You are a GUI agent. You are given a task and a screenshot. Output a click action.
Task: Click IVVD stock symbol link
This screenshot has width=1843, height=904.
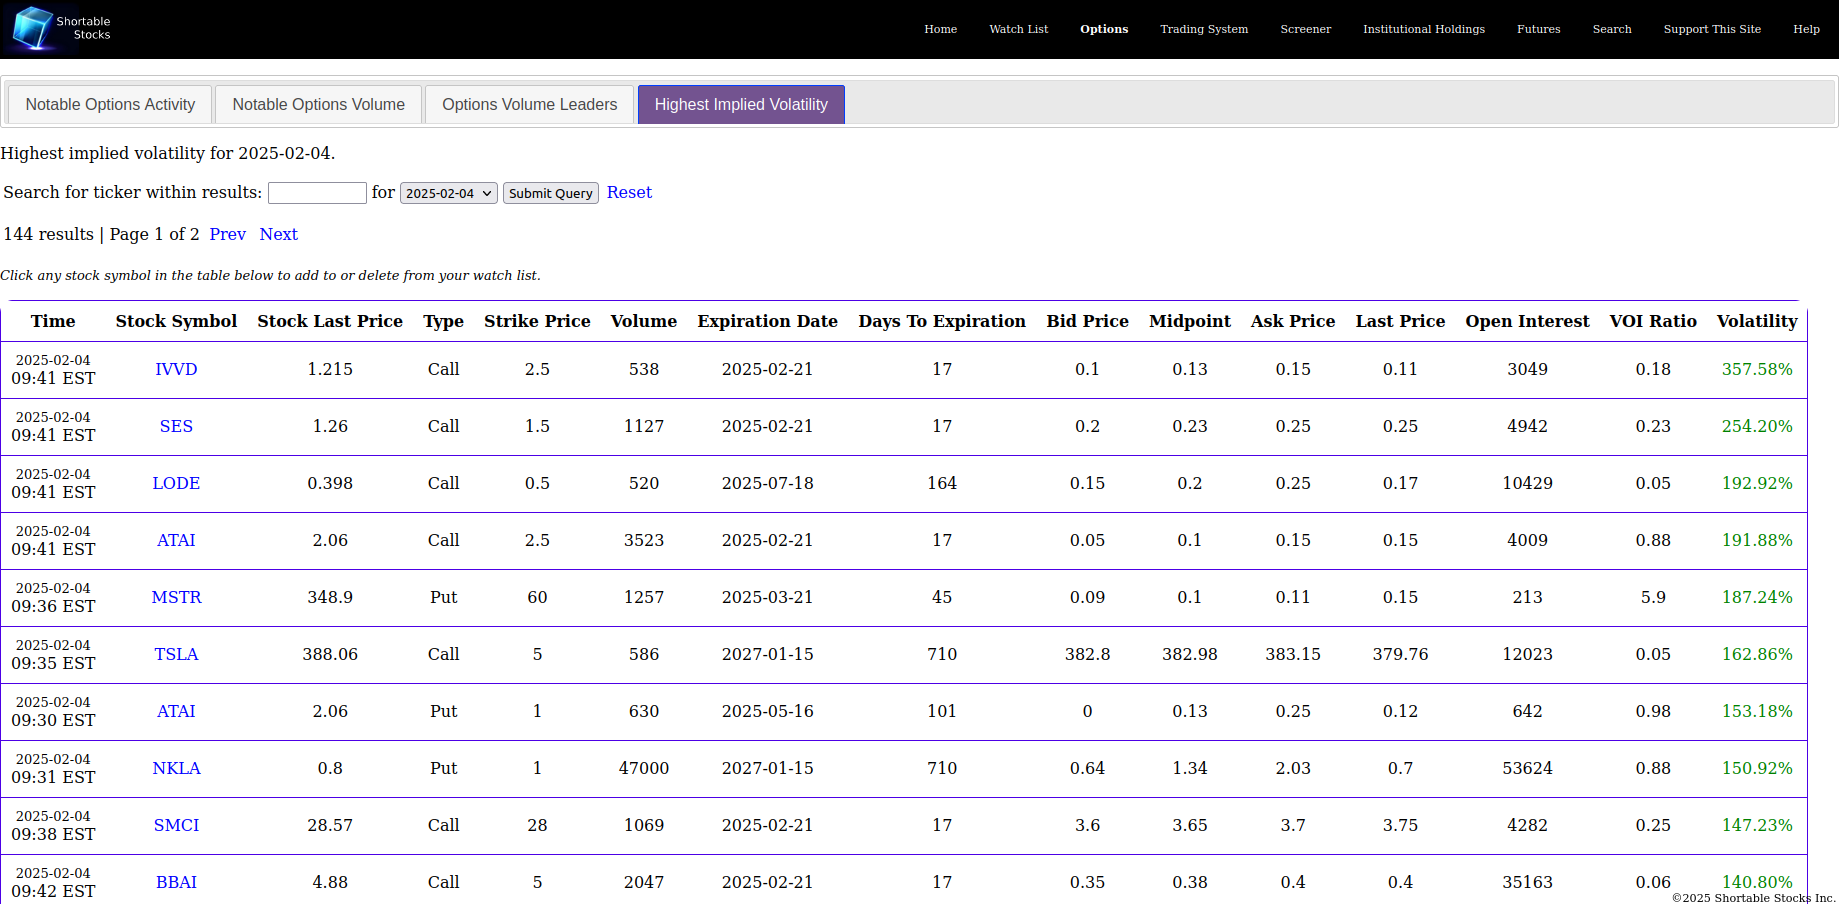tap(176, 369)
